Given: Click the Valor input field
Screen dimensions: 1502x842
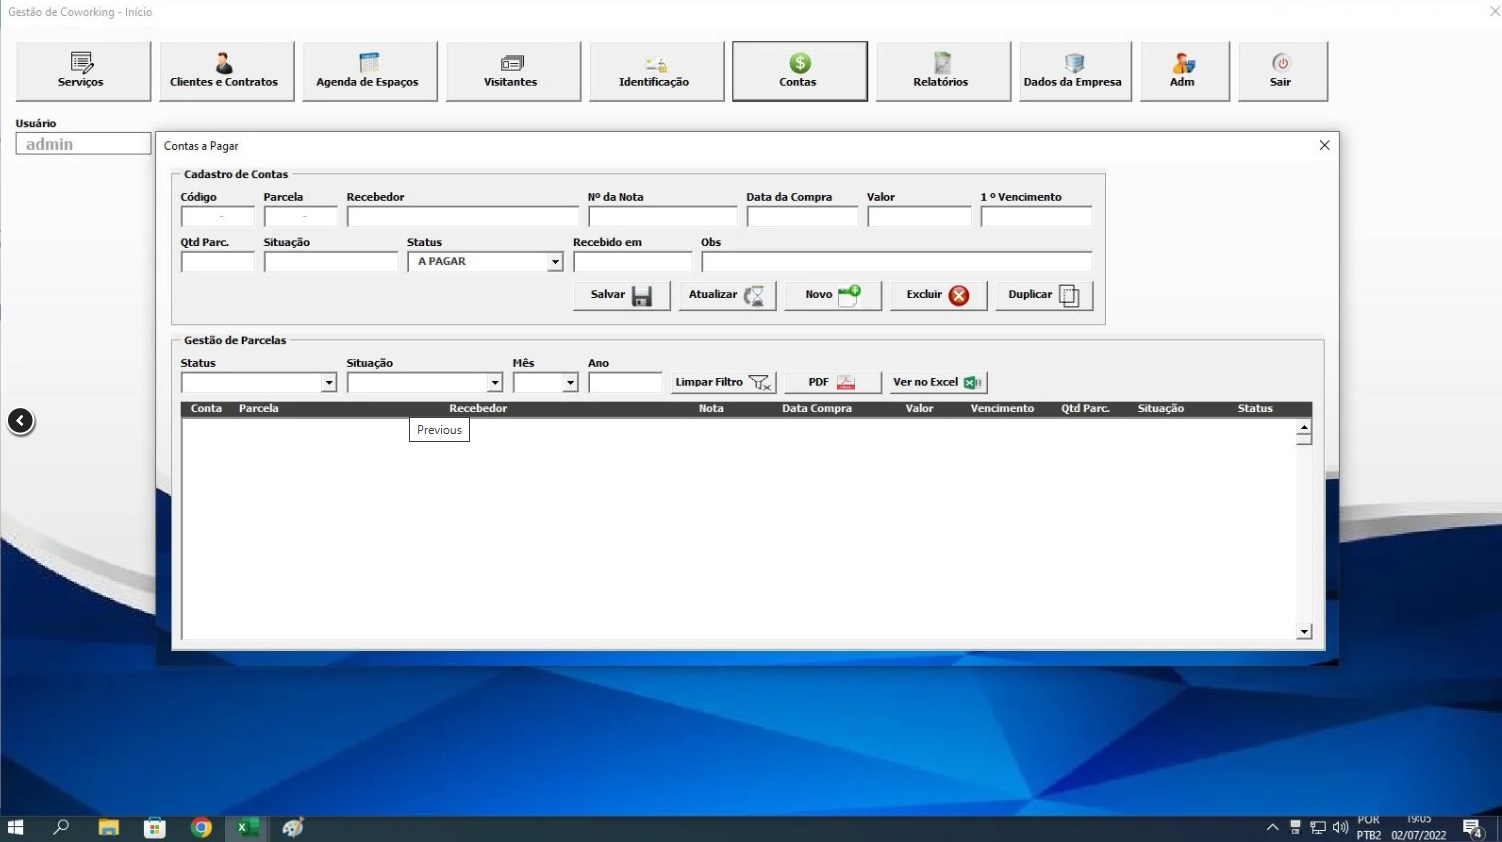Looking at the screenshot, I should (x=919, y=216).
